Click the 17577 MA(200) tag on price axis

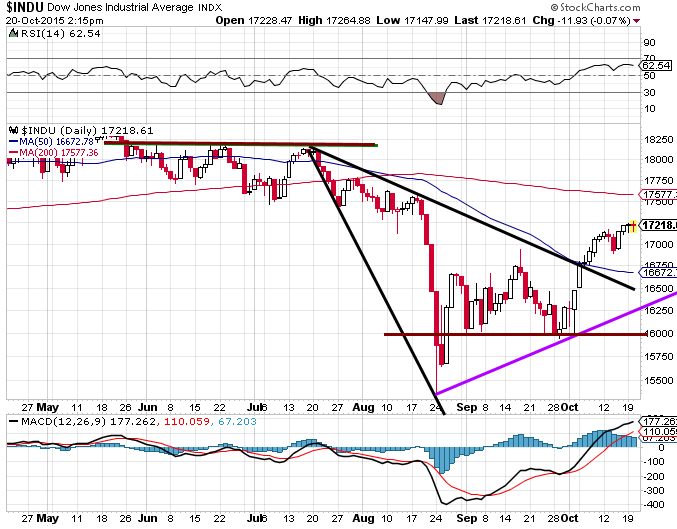point(659,195)
